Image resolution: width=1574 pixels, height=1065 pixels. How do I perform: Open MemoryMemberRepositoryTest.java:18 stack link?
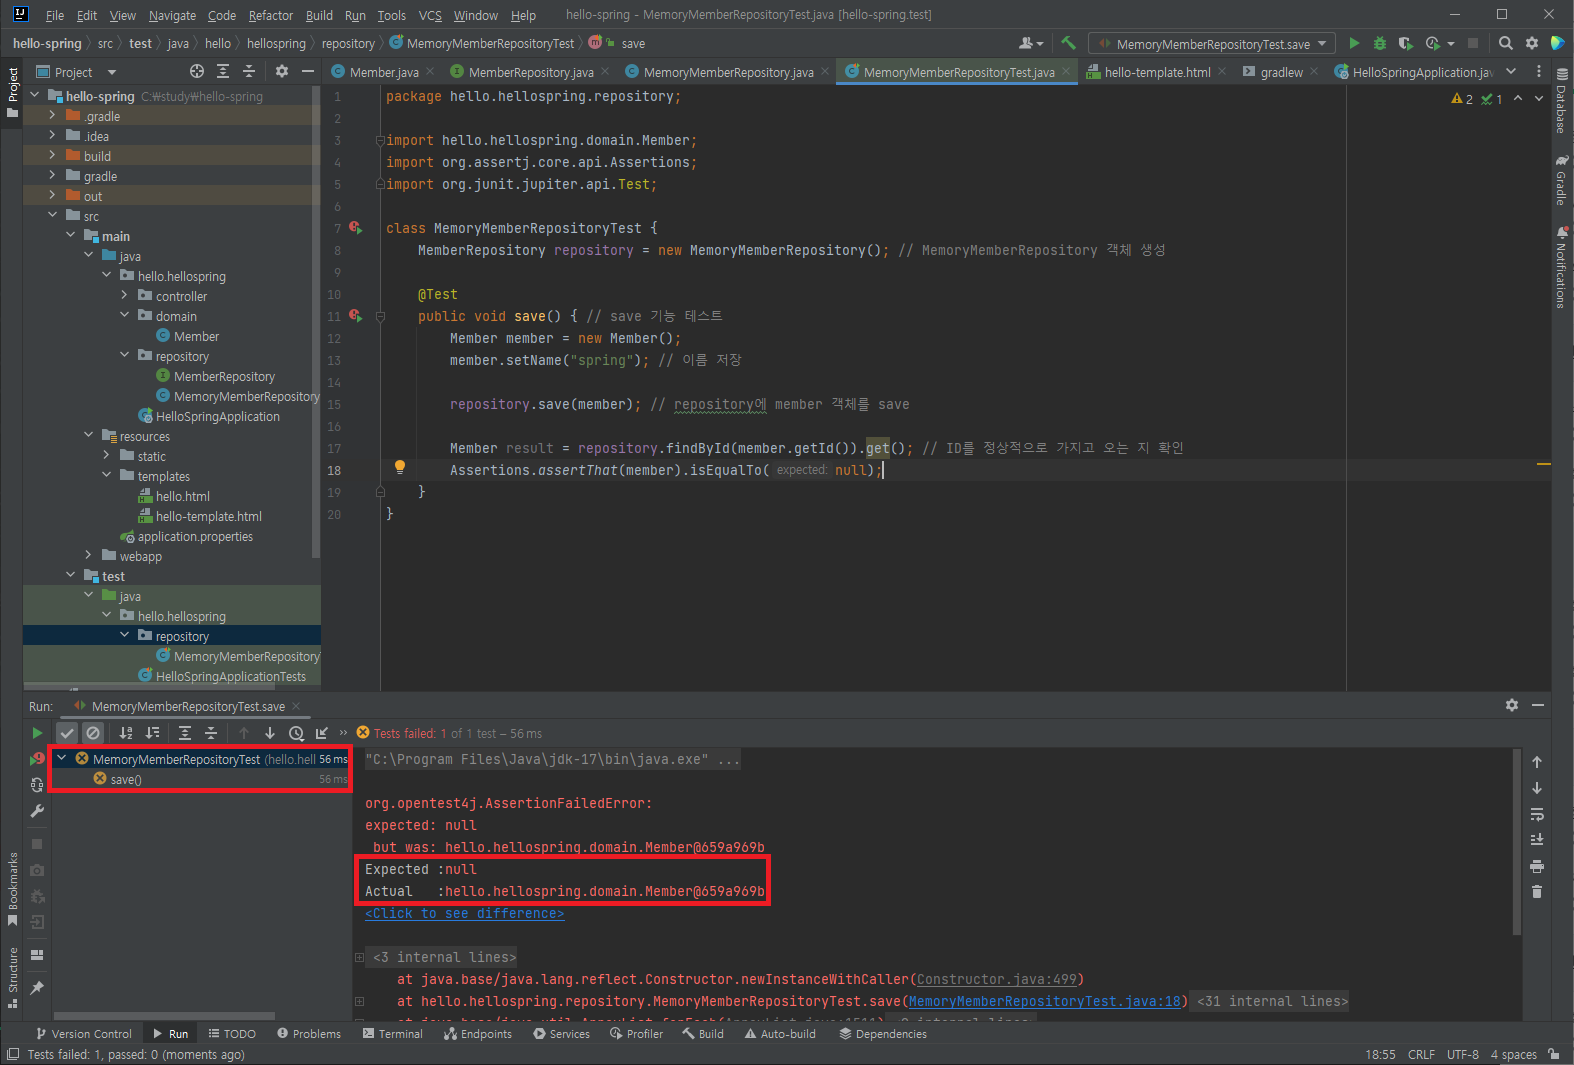(1044, 1001)
